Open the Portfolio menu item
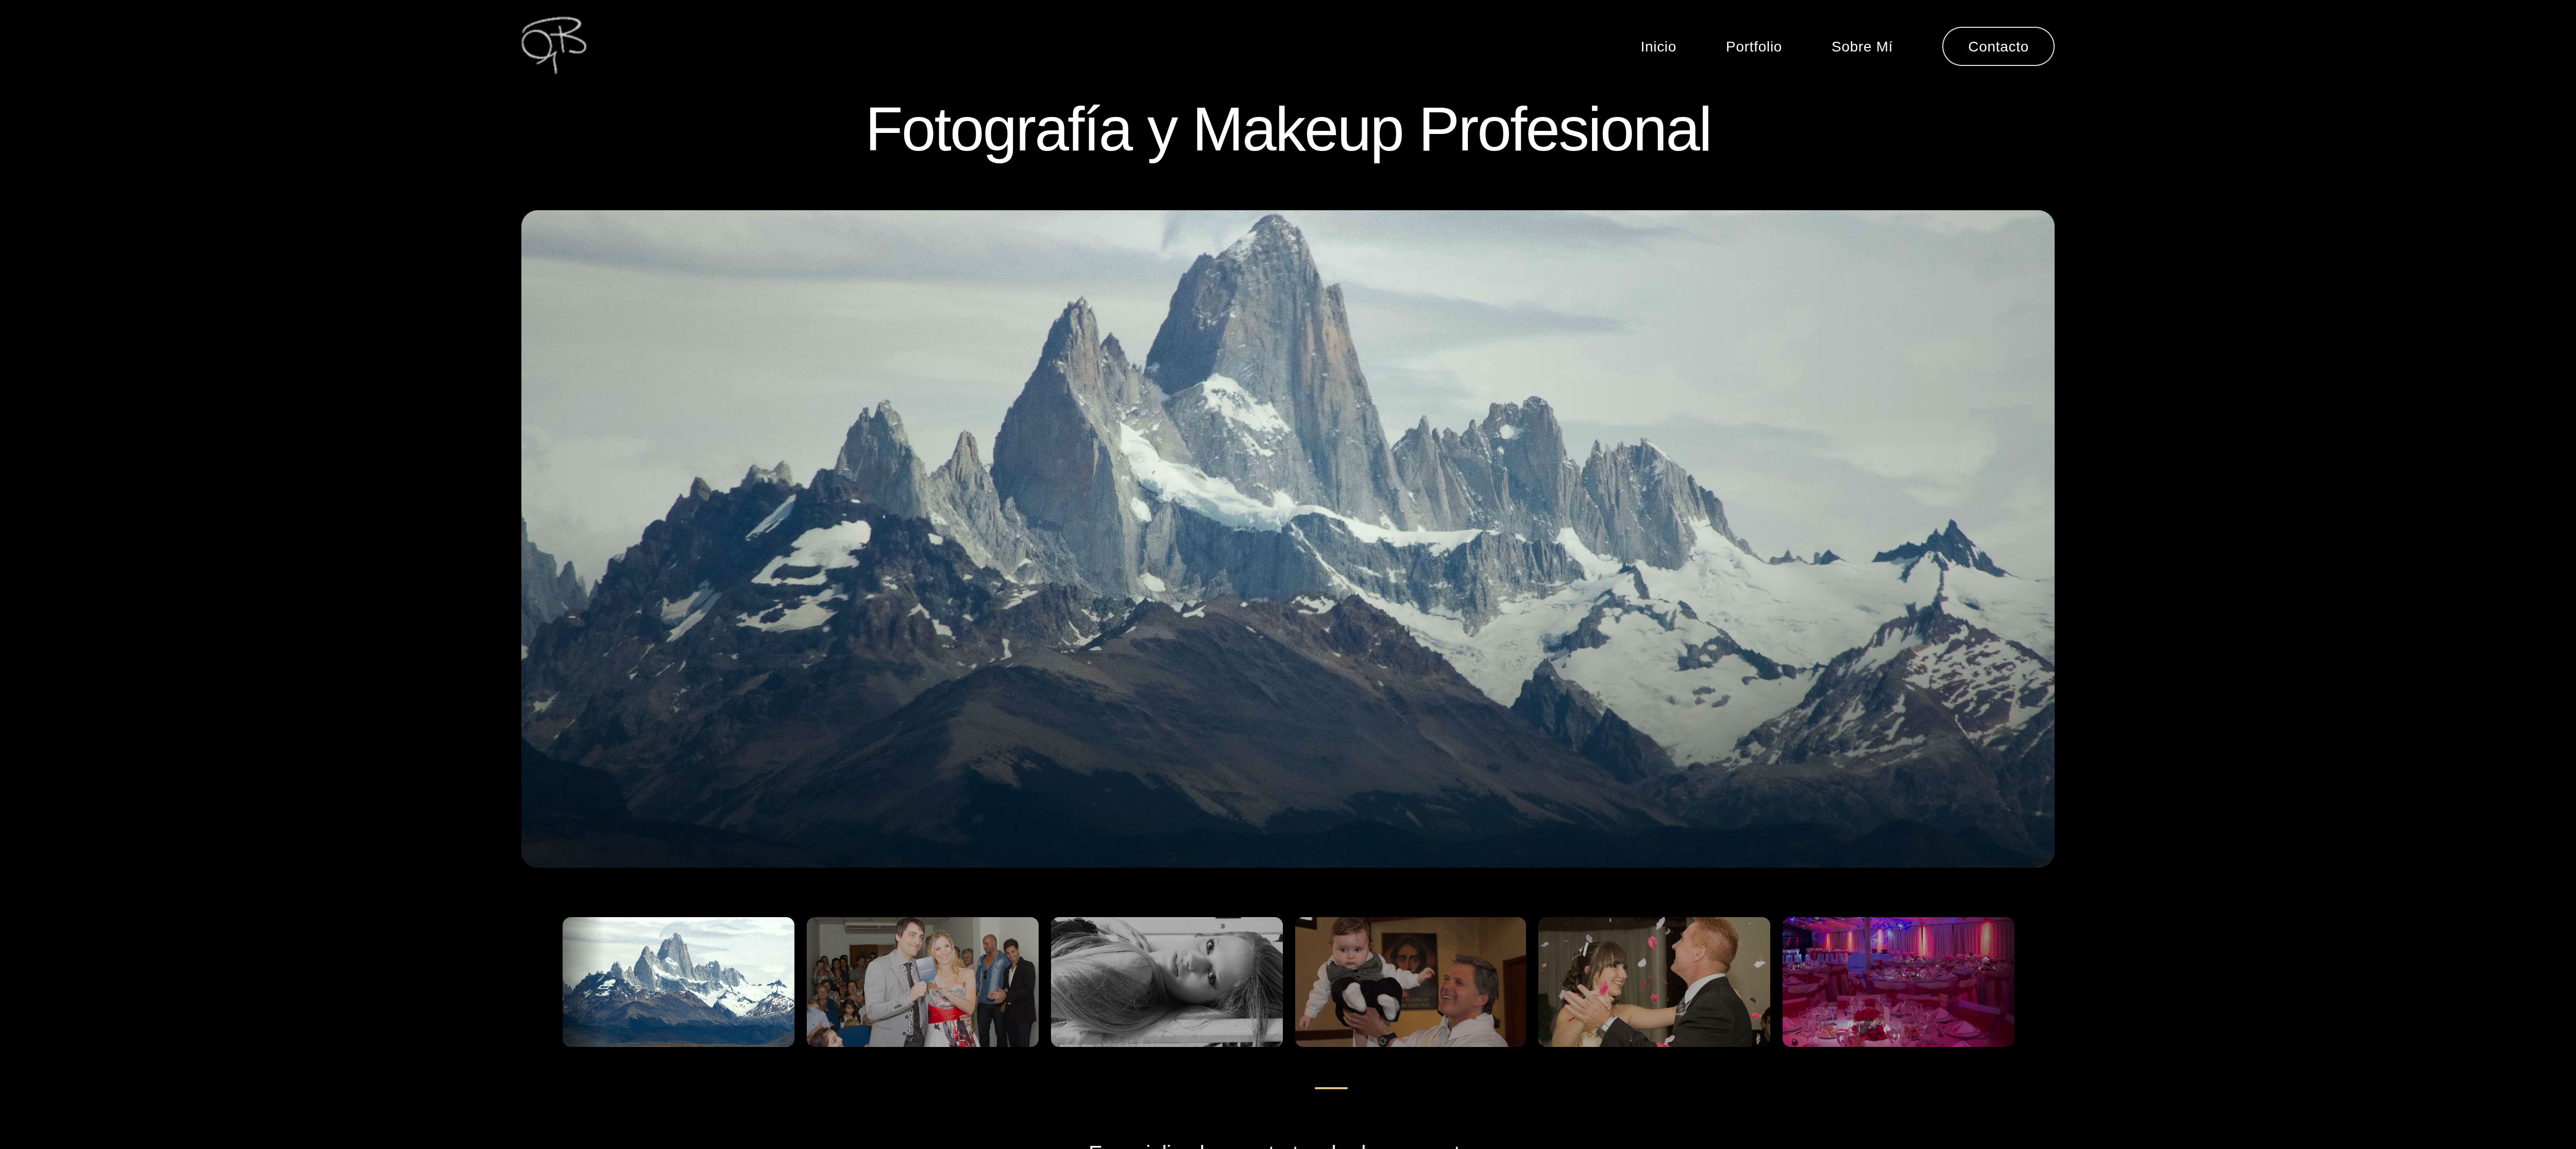Image resolution: width=2576 pixels, height=1149 pixels. (1753, 47)
